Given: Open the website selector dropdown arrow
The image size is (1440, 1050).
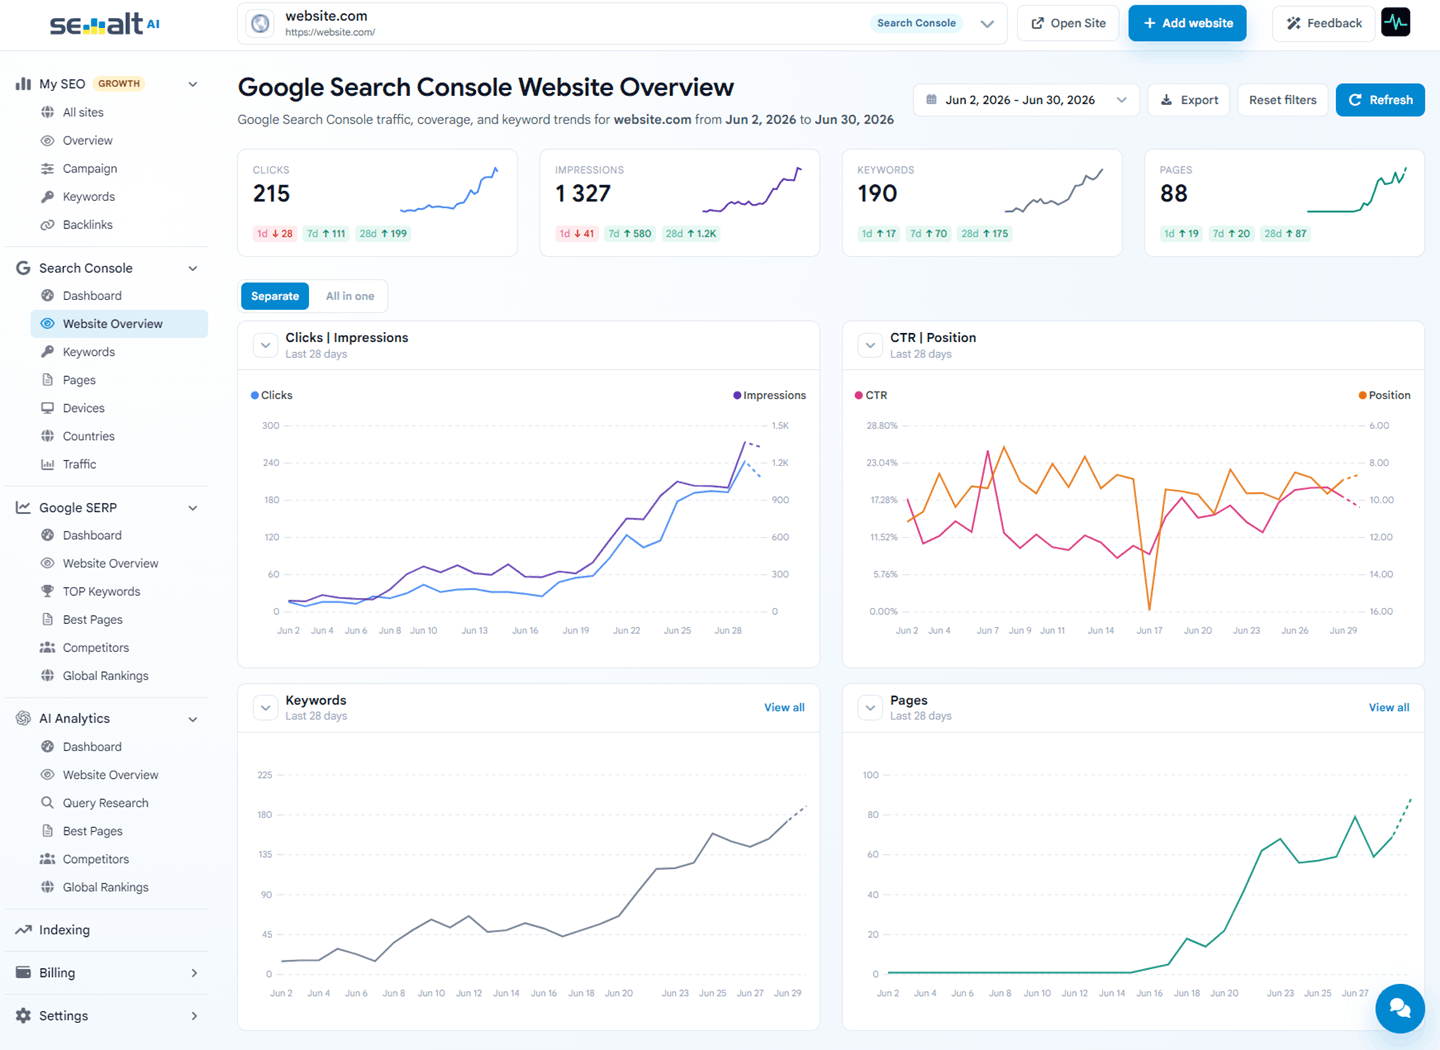Looking at the screenshot, I should click(x=987, y=24).
